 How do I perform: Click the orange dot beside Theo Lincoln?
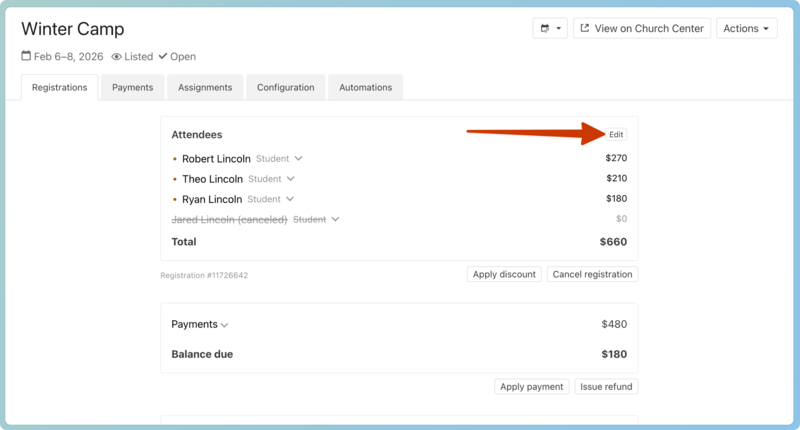pos(175,179)
